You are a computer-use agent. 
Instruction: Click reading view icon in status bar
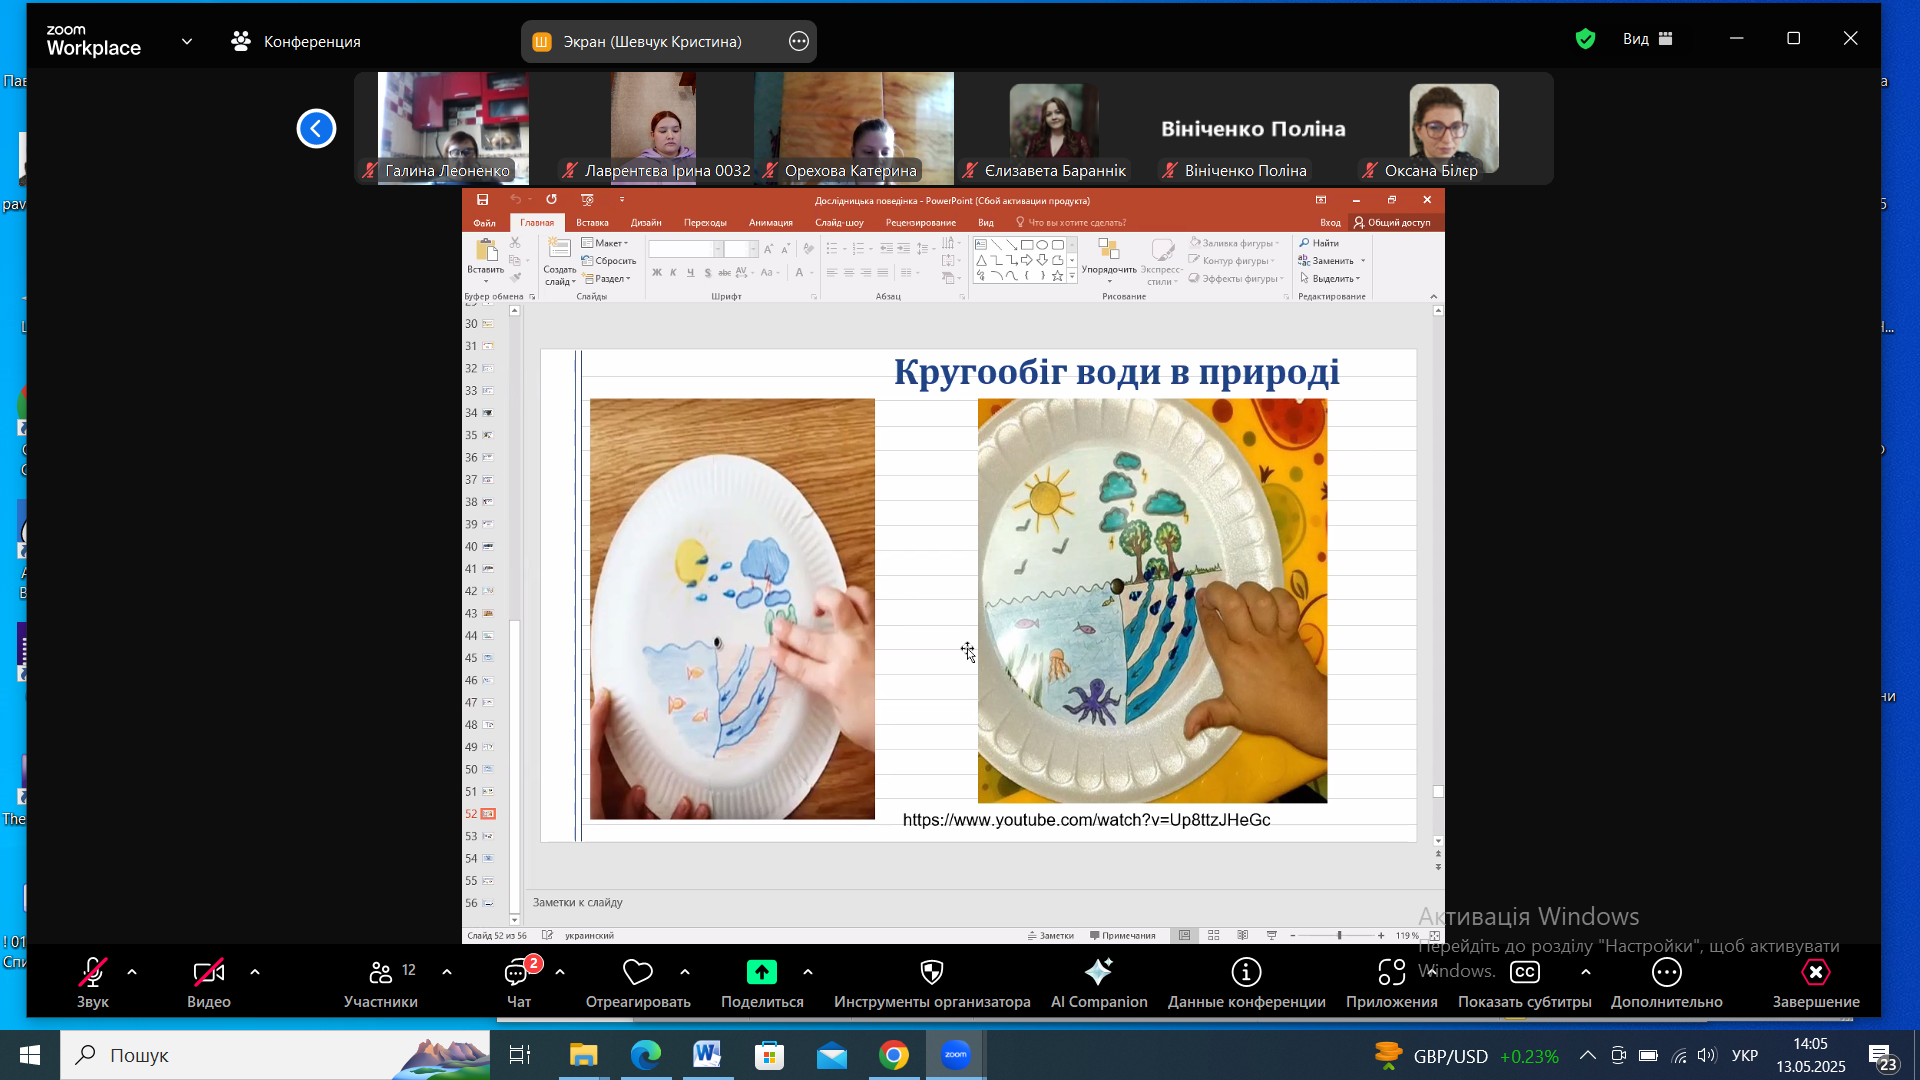tap(1243, 936)
